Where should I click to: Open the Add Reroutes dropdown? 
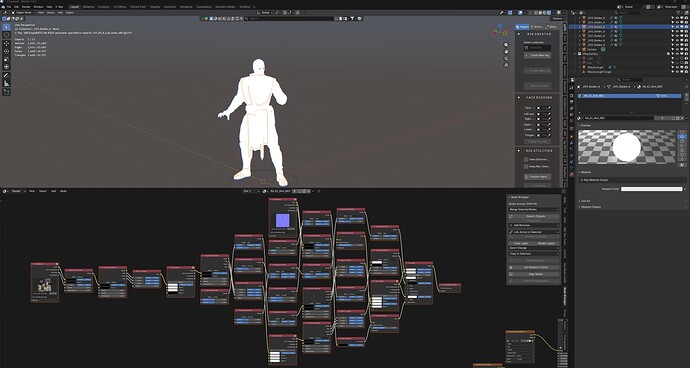point(534,225)
